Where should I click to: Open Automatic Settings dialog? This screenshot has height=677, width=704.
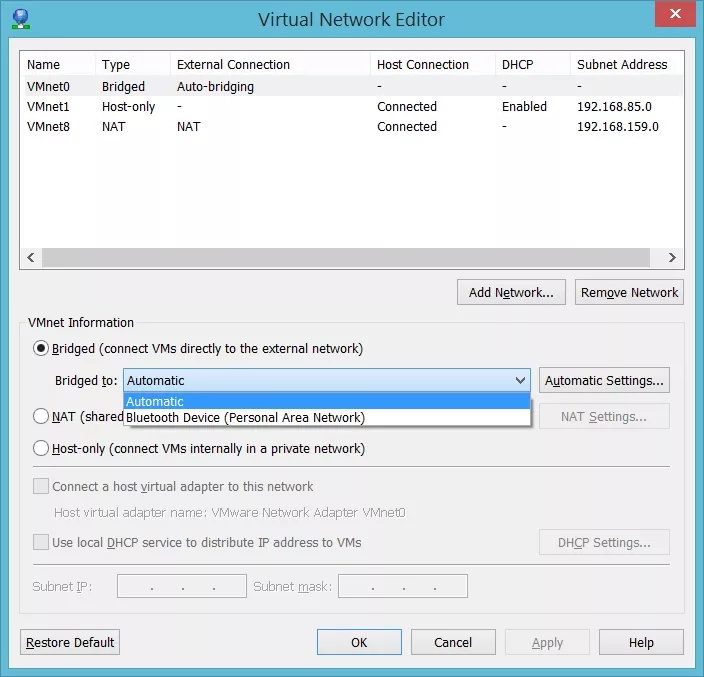[x=604, y=380]
